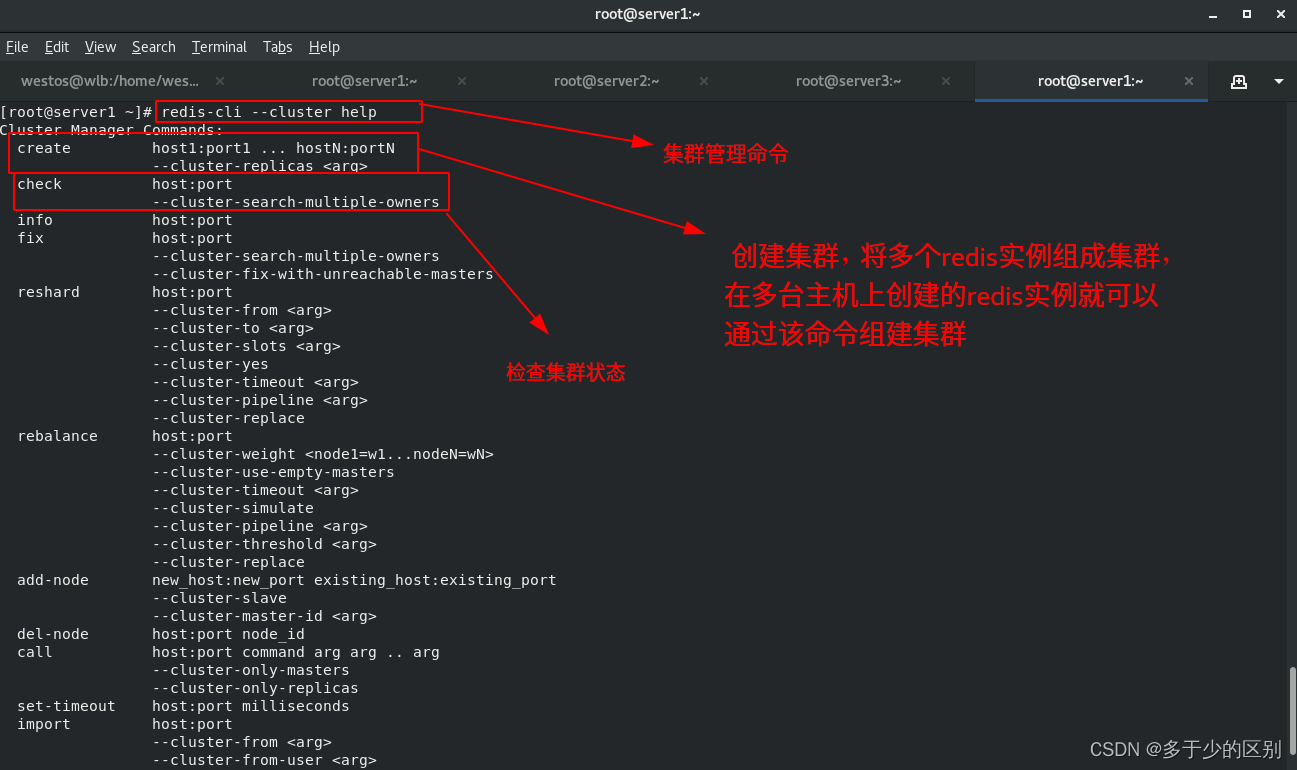
Task: Click the 'call' command name
Action: 35,652
